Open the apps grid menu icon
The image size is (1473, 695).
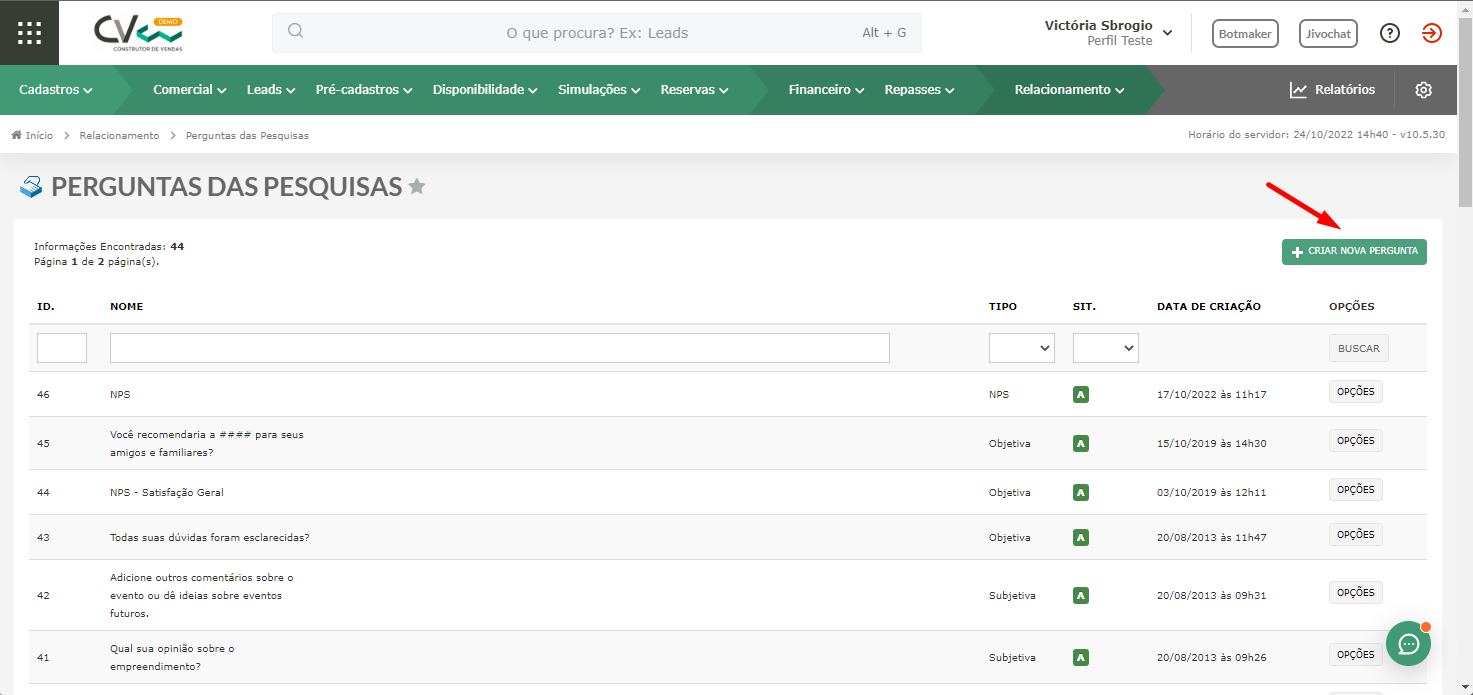tap(30, 33)
